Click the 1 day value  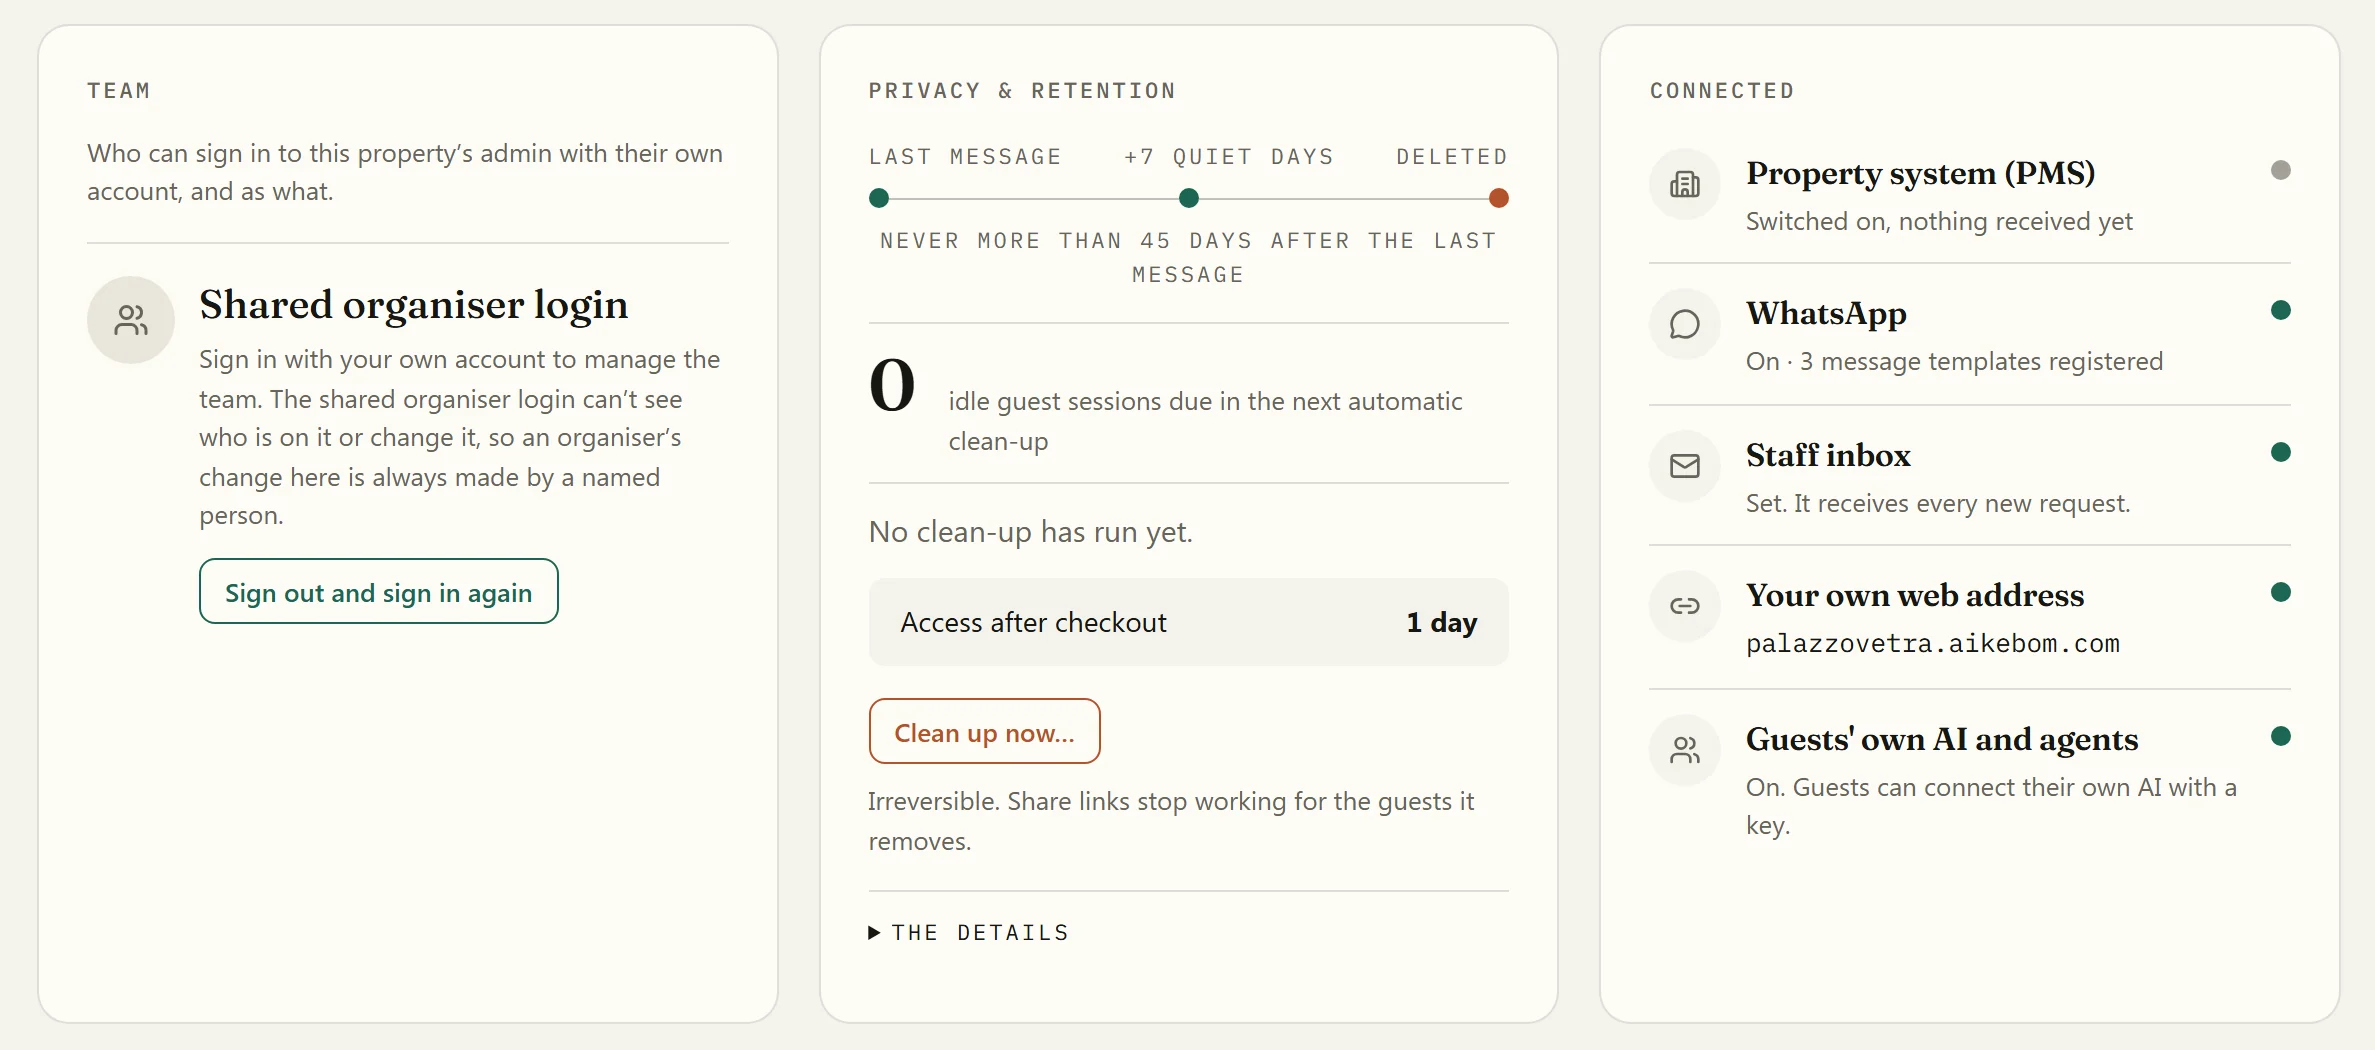coord(1442,622)
